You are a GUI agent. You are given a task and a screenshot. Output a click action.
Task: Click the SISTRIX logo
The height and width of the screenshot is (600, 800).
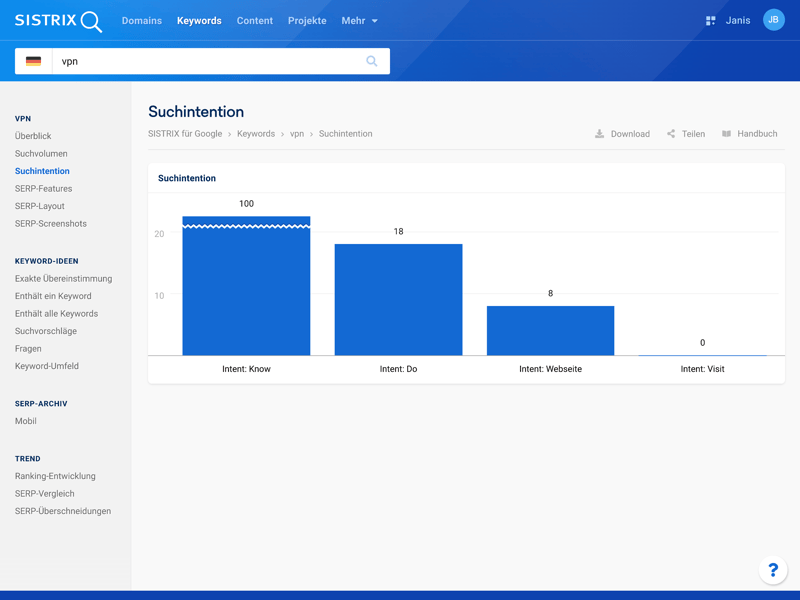(x=58, y=21)
